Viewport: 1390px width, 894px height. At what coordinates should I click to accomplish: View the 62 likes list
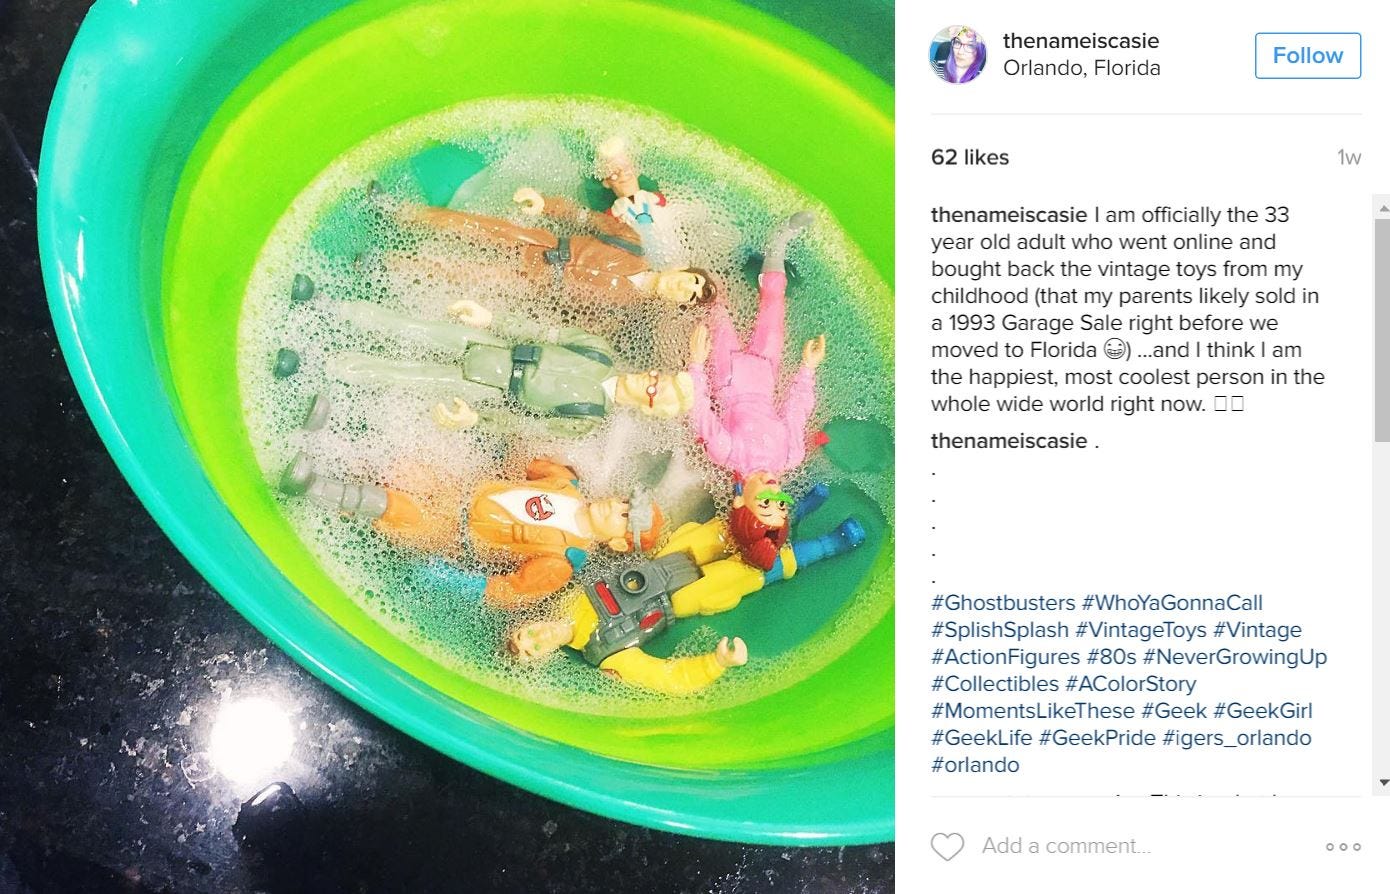pyautogui.click(x=970, y=157)
